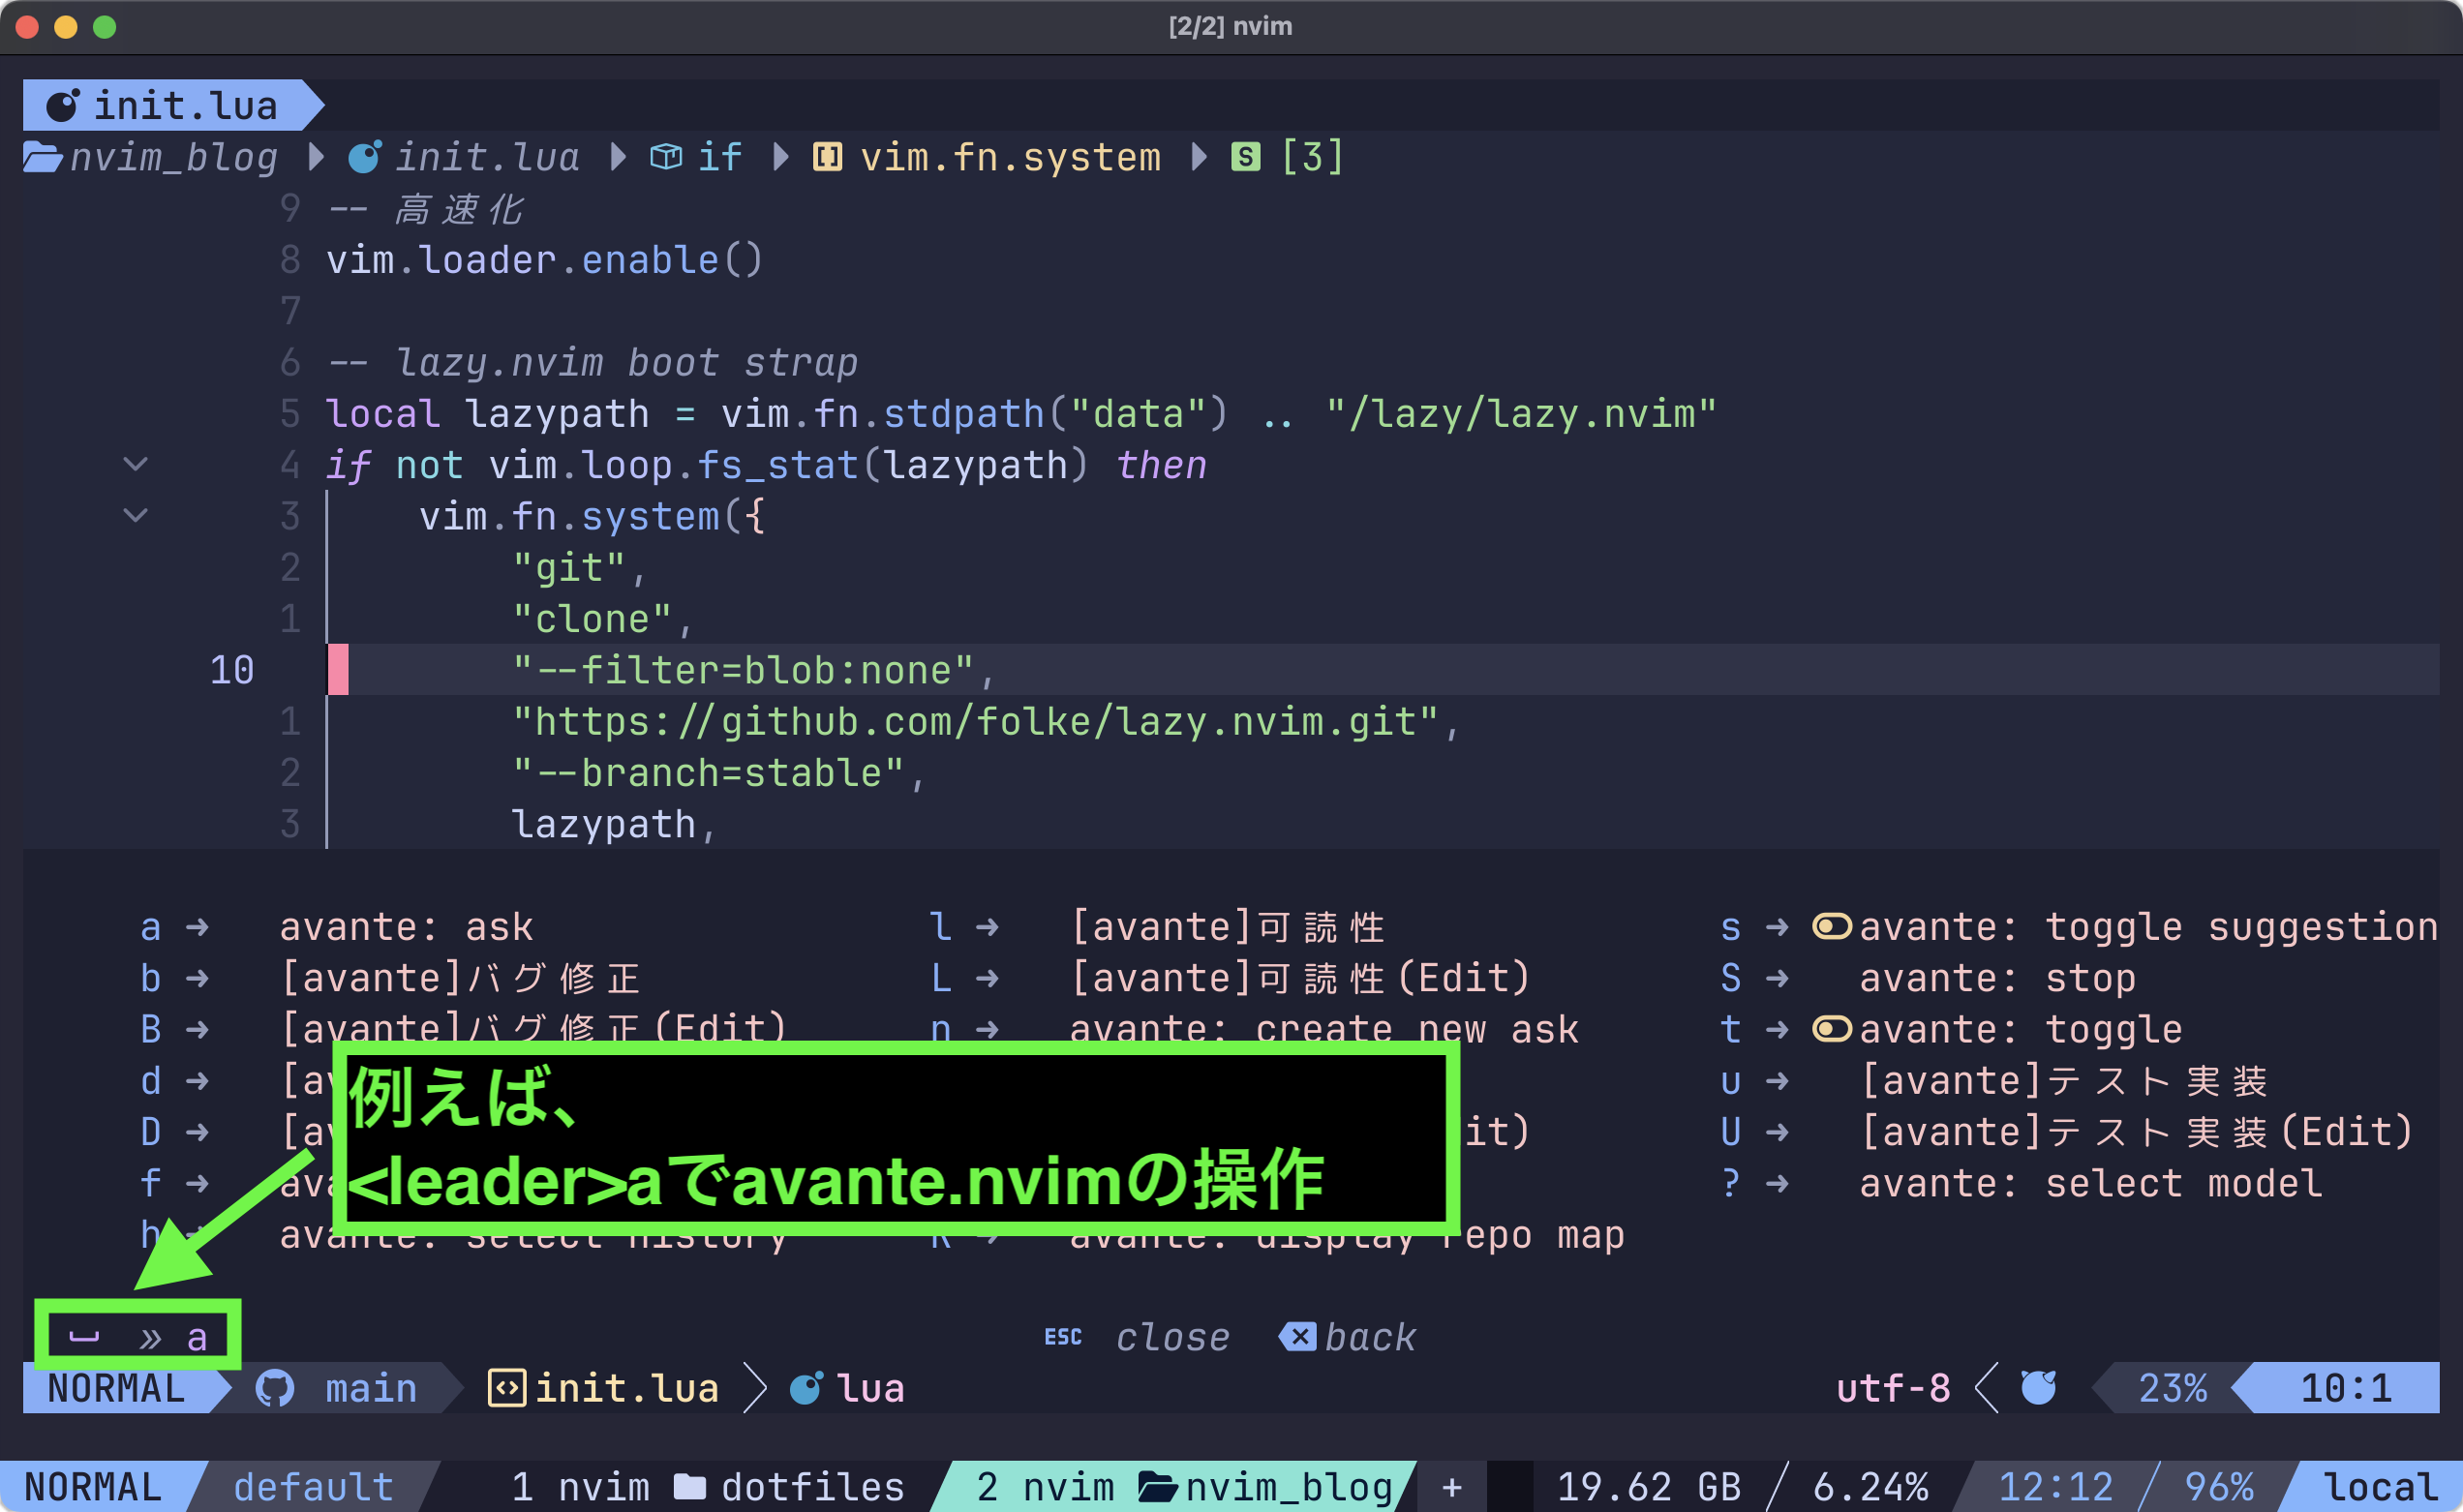The height and width of the screenshot is (1512, 2463).
Task: Click the 'main' git branch label
Action: pyautogui.click(x=371, y=1388)
